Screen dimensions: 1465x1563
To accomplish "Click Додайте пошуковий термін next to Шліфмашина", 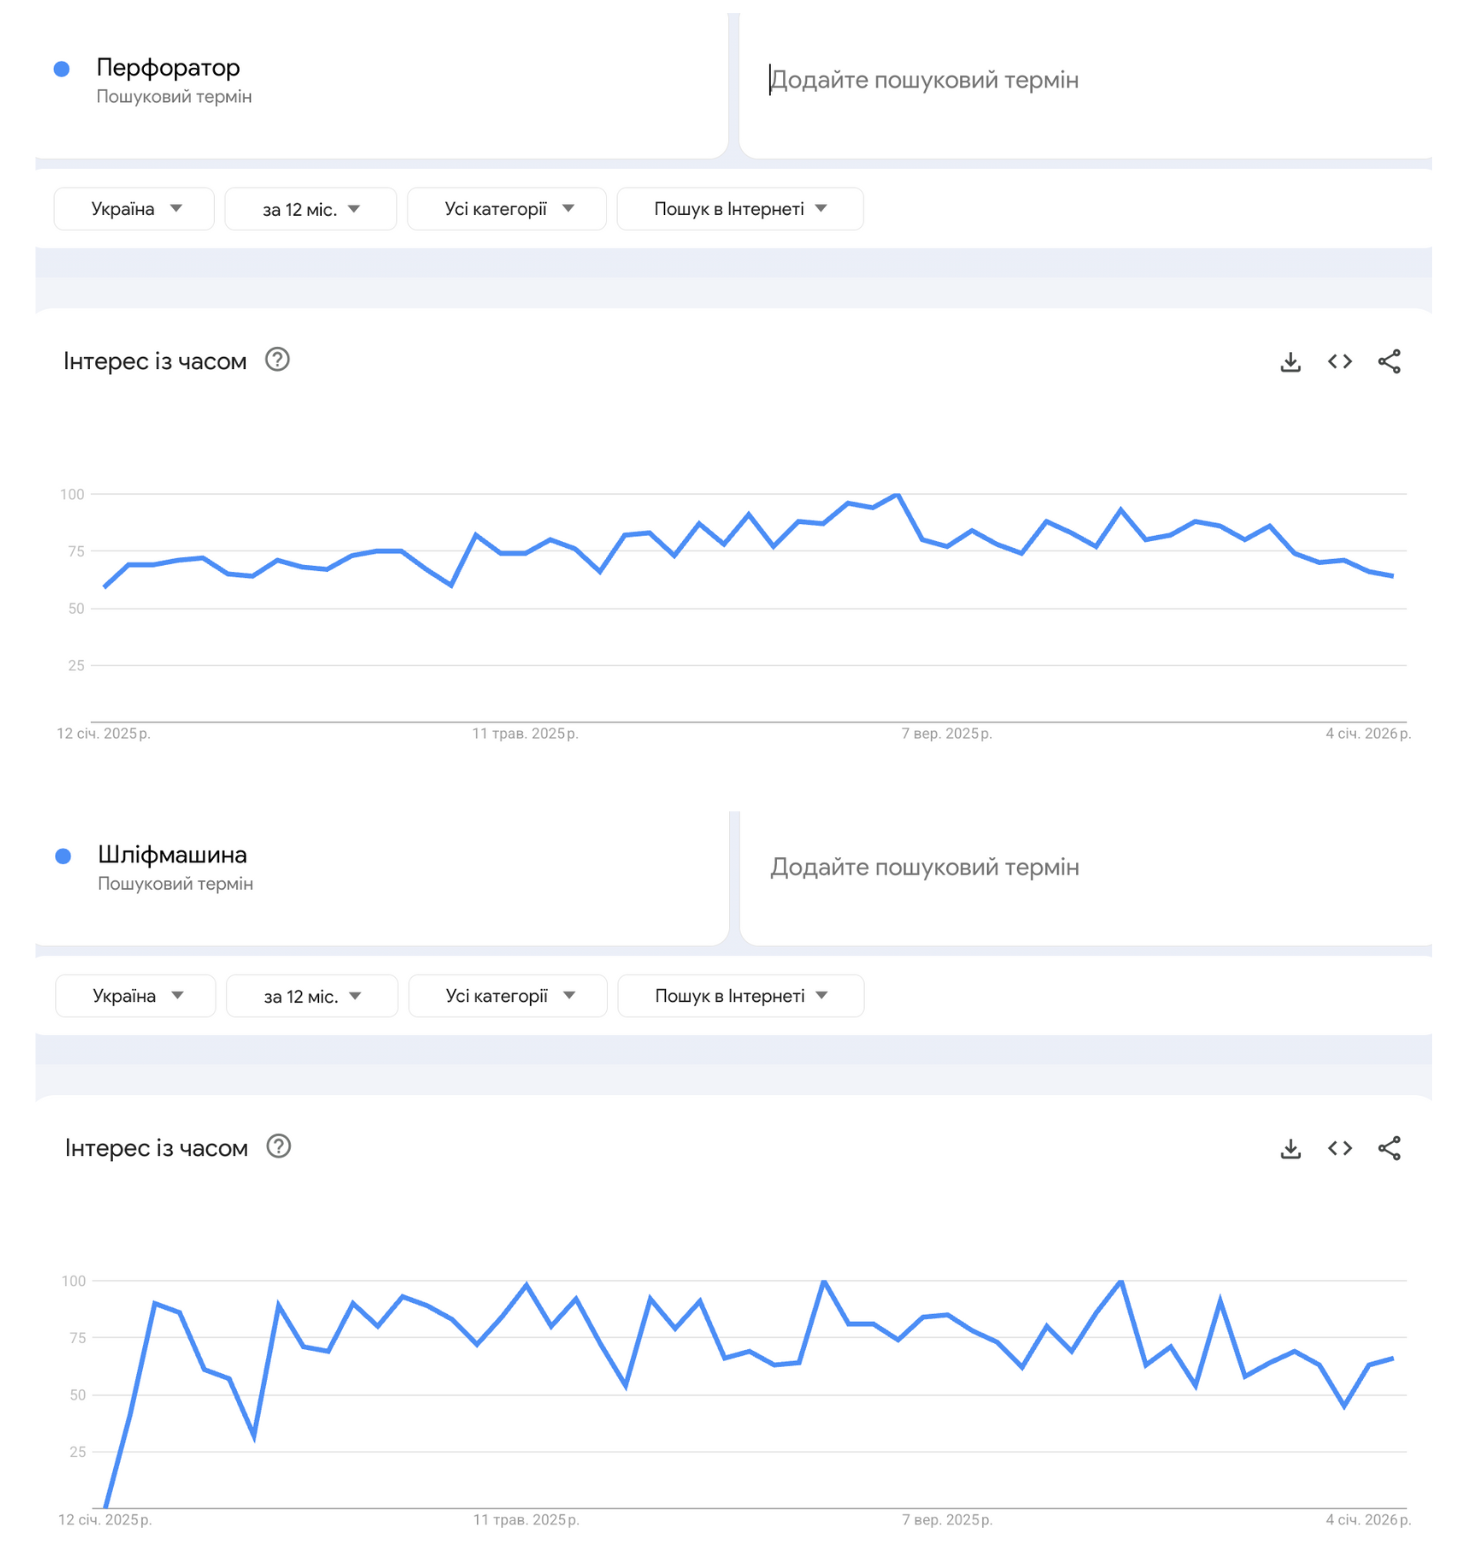I will pos(924,867).
